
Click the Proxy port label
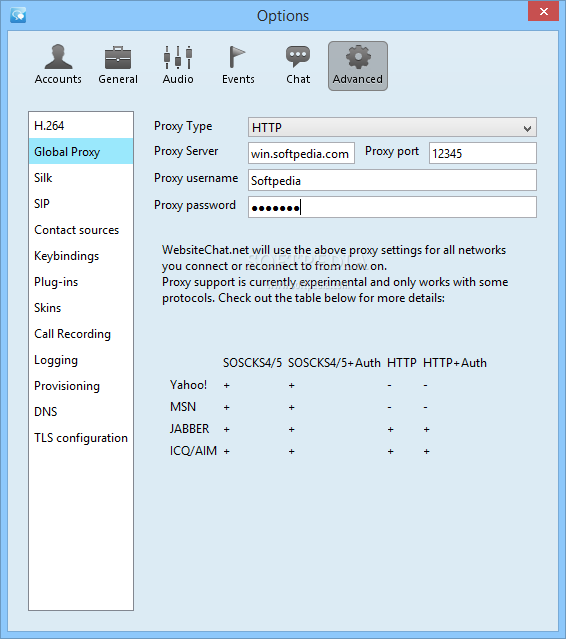tap(392, 151)
